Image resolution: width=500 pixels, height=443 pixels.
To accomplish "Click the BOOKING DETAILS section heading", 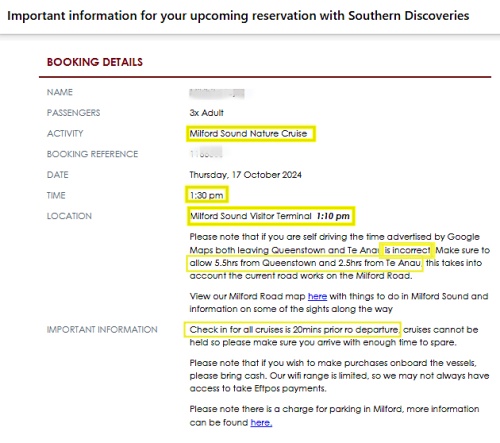I will click(95, 62).
